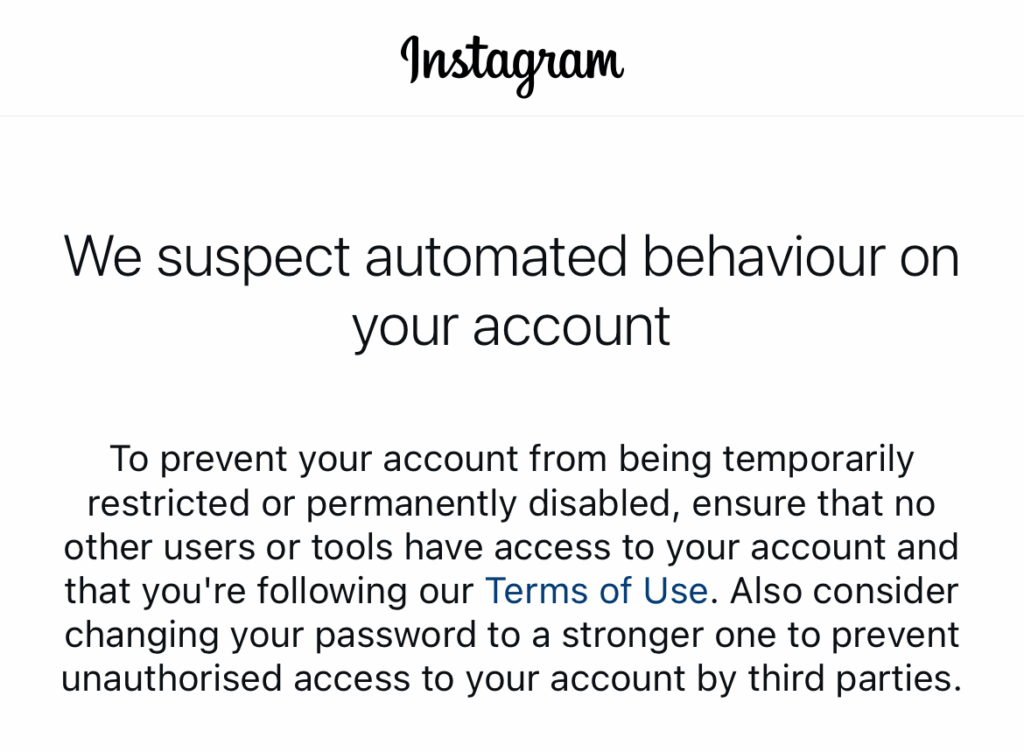1024x752 pixels.
Task: Click the words 'ensure that no'
Action: pyautogui.click(x=813, y=504)
